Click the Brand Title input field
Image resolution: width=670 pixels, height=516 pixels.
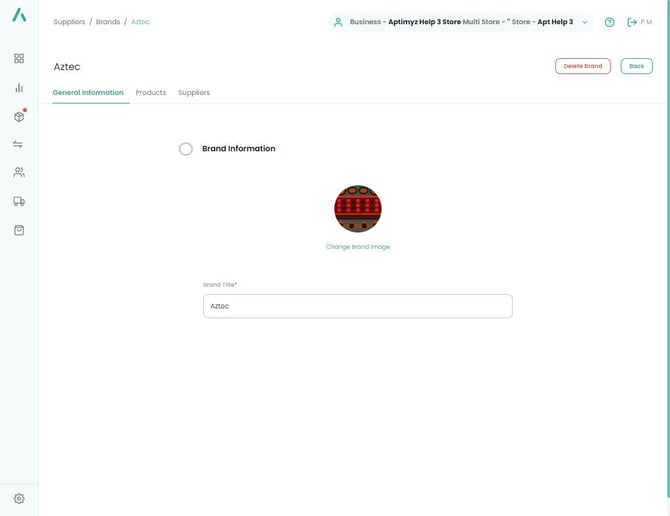(x=358, y=306)
